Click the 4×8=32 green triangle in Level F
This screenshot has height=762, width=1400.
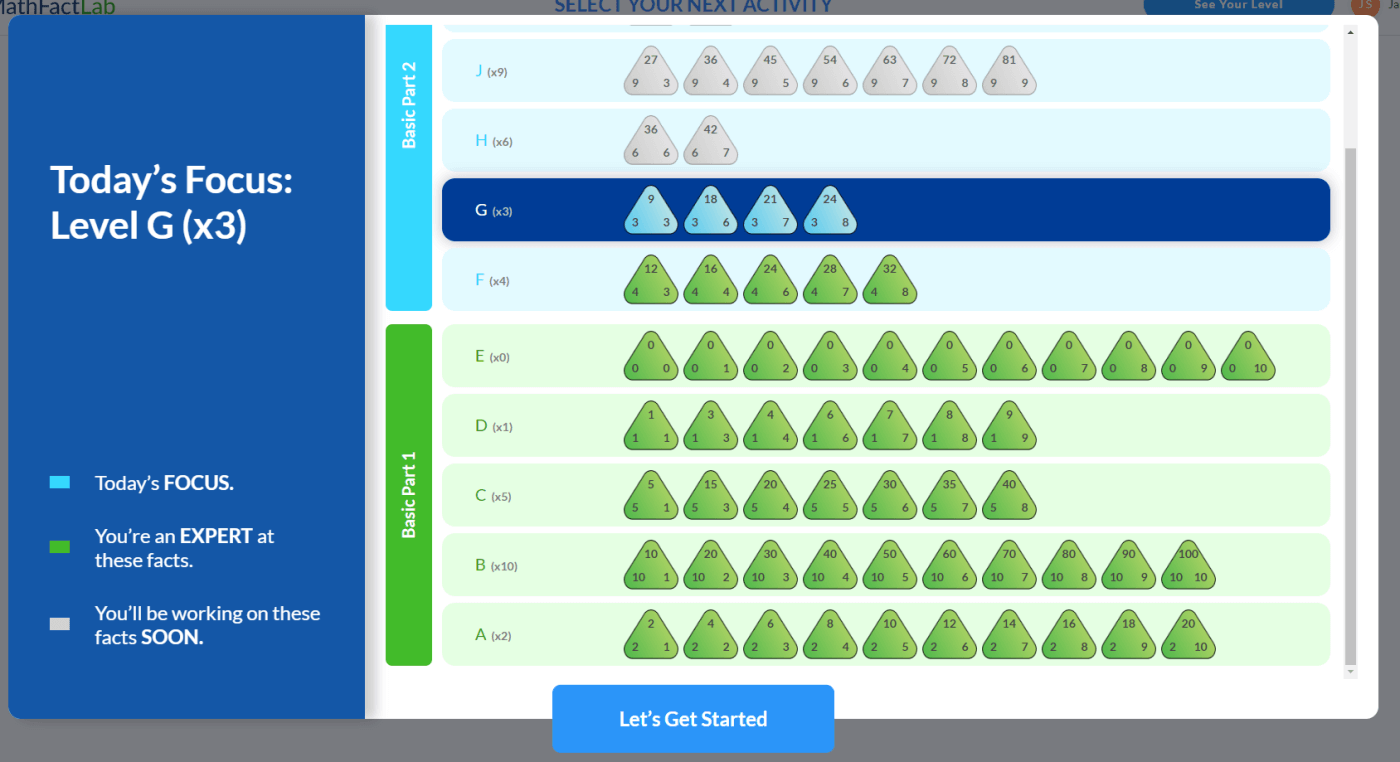click(x=889, y=281)
